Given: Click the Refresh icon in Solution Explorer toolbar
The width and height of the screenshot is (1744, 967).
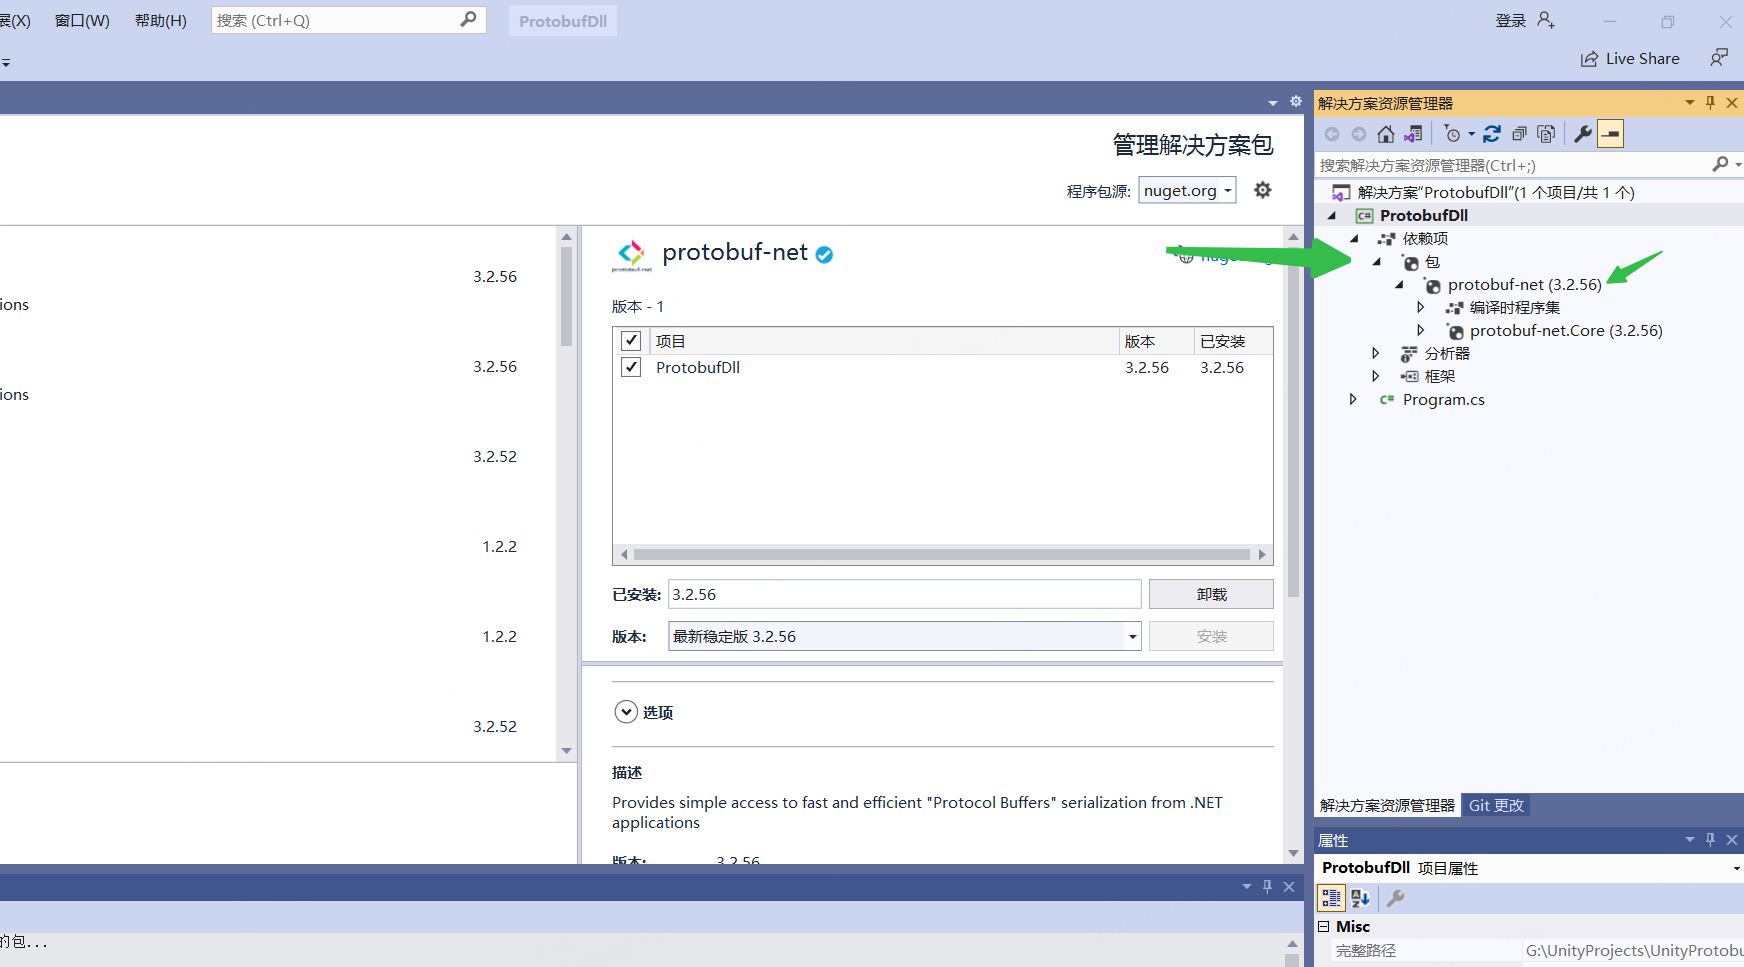Looking at the screenshot, I should (1492, 133).
